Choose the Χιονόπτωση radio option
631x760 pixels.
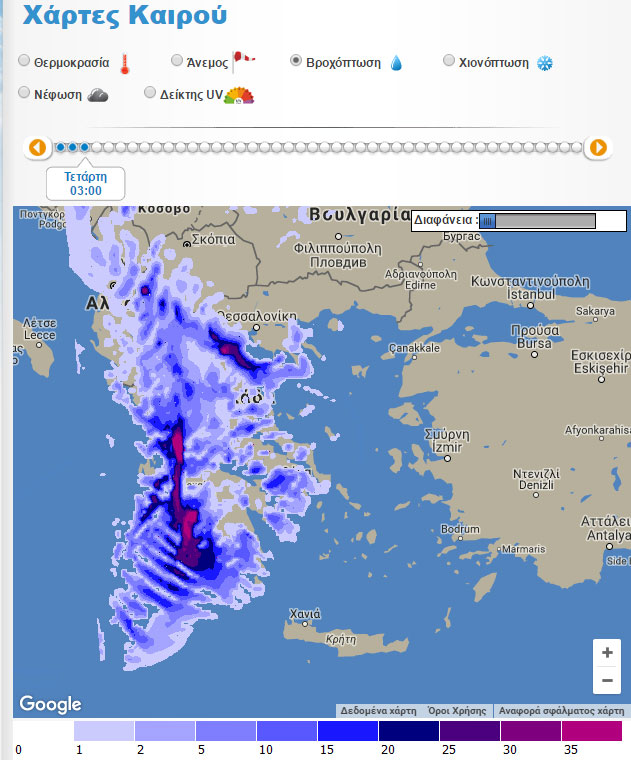click(449, 61)
